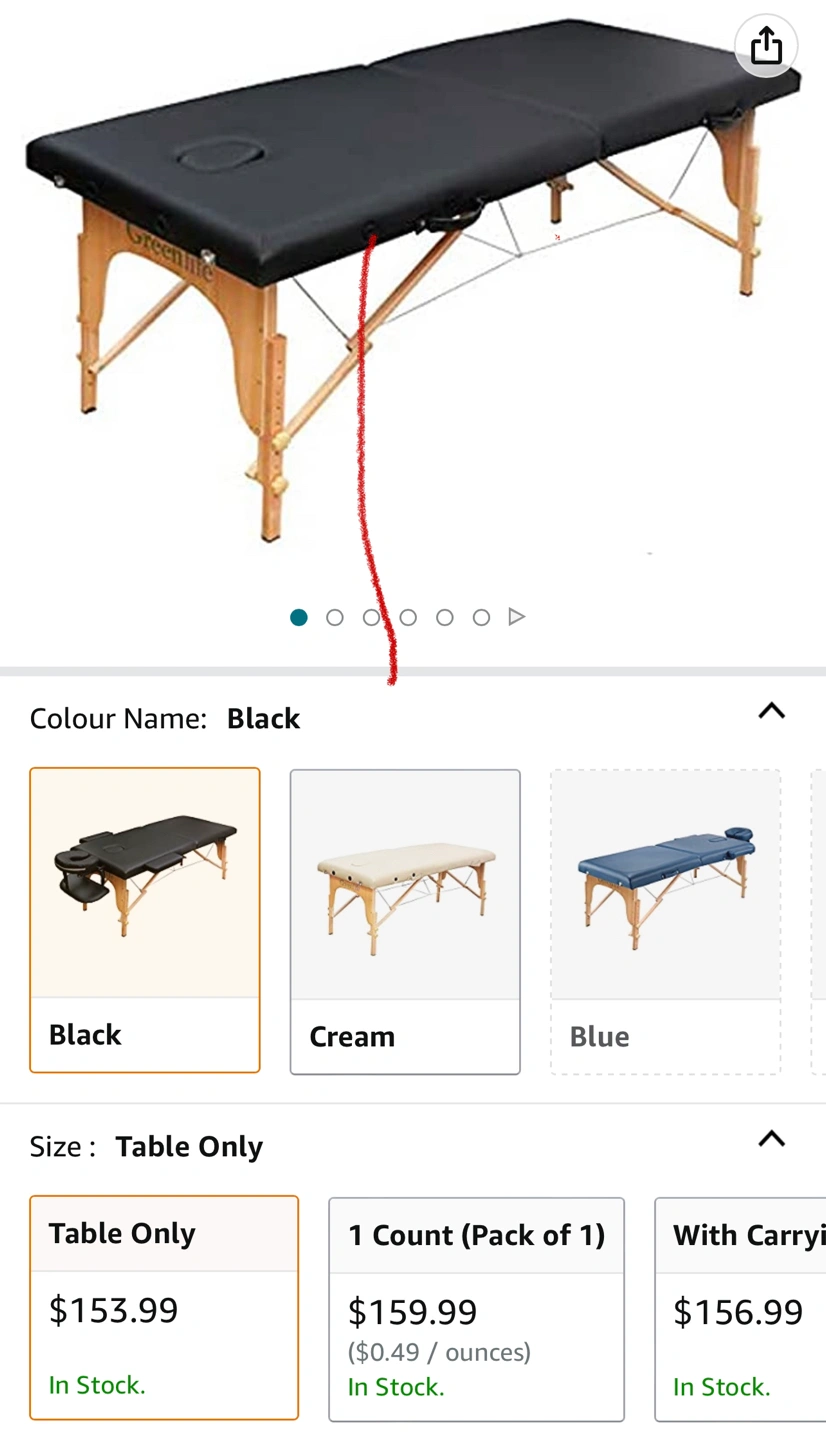Tap the share icon on product image
This screenshot has width=826, height=1440.
766,45
